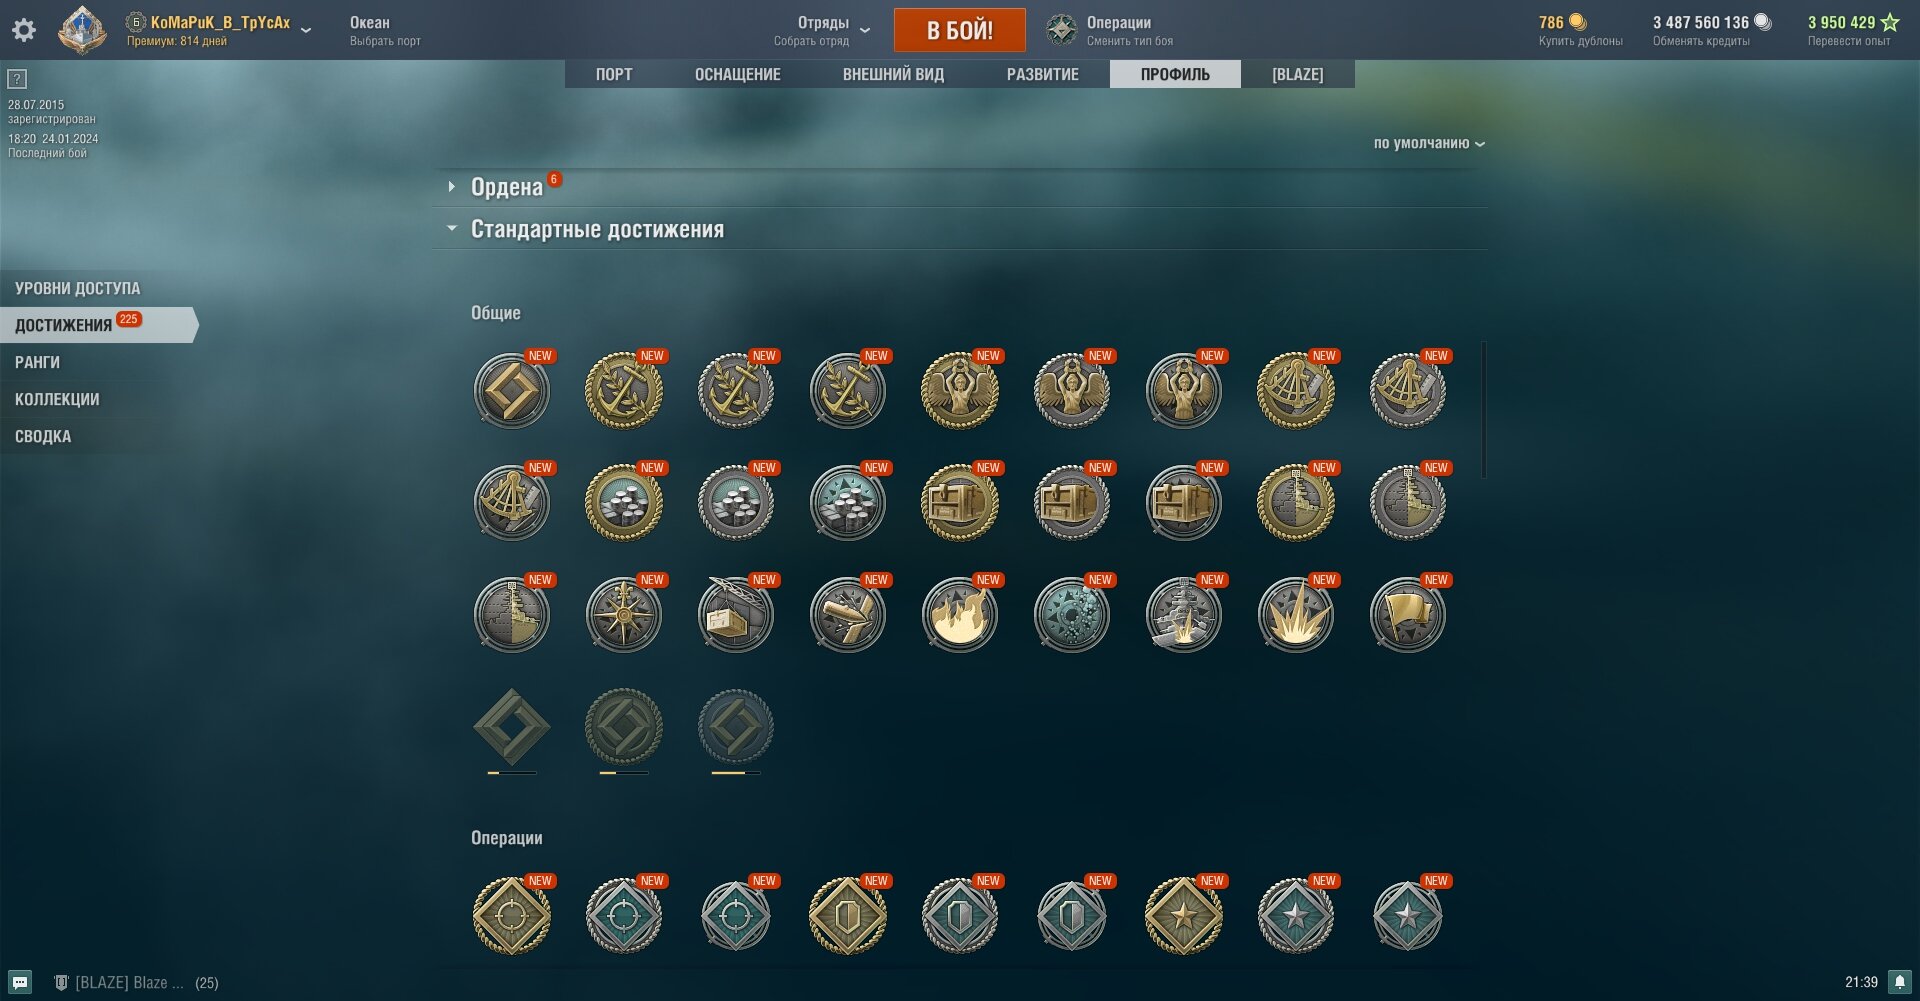Open the help question mark icon
1920x1001 pixels.
17,79
